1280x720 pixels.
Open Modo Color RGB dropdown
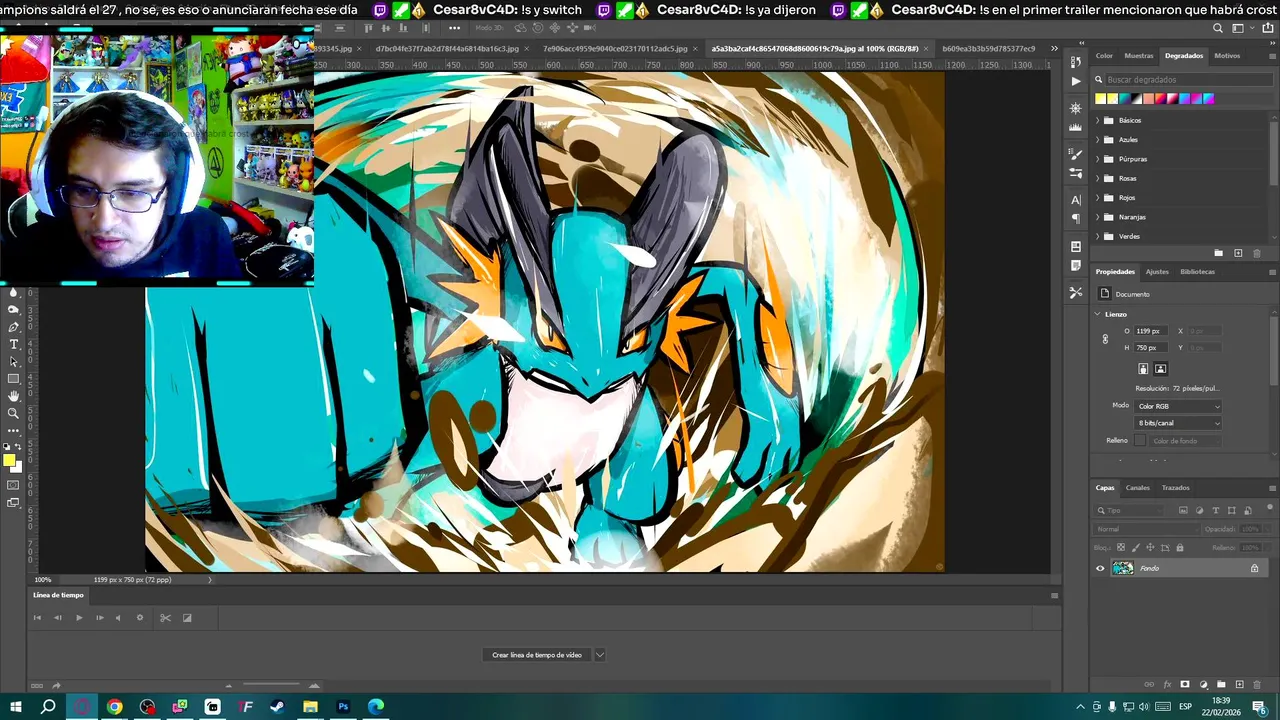pyautogui.click(x=1178, y=406)
